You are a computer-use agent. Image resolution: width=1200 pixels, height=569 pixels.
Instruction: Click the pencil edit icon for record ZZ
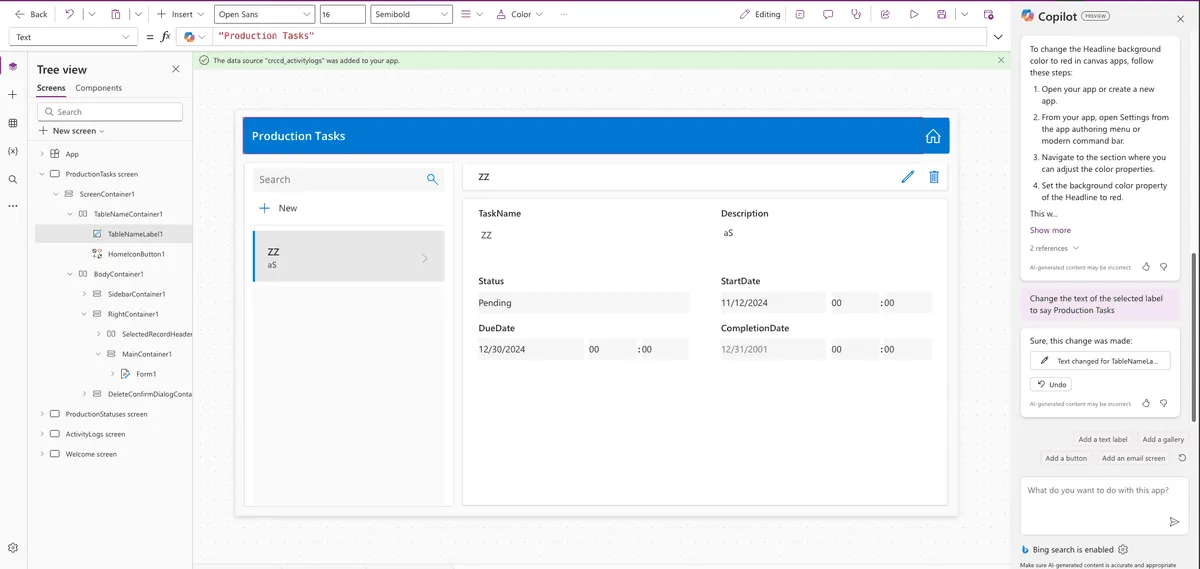(907, 177)
